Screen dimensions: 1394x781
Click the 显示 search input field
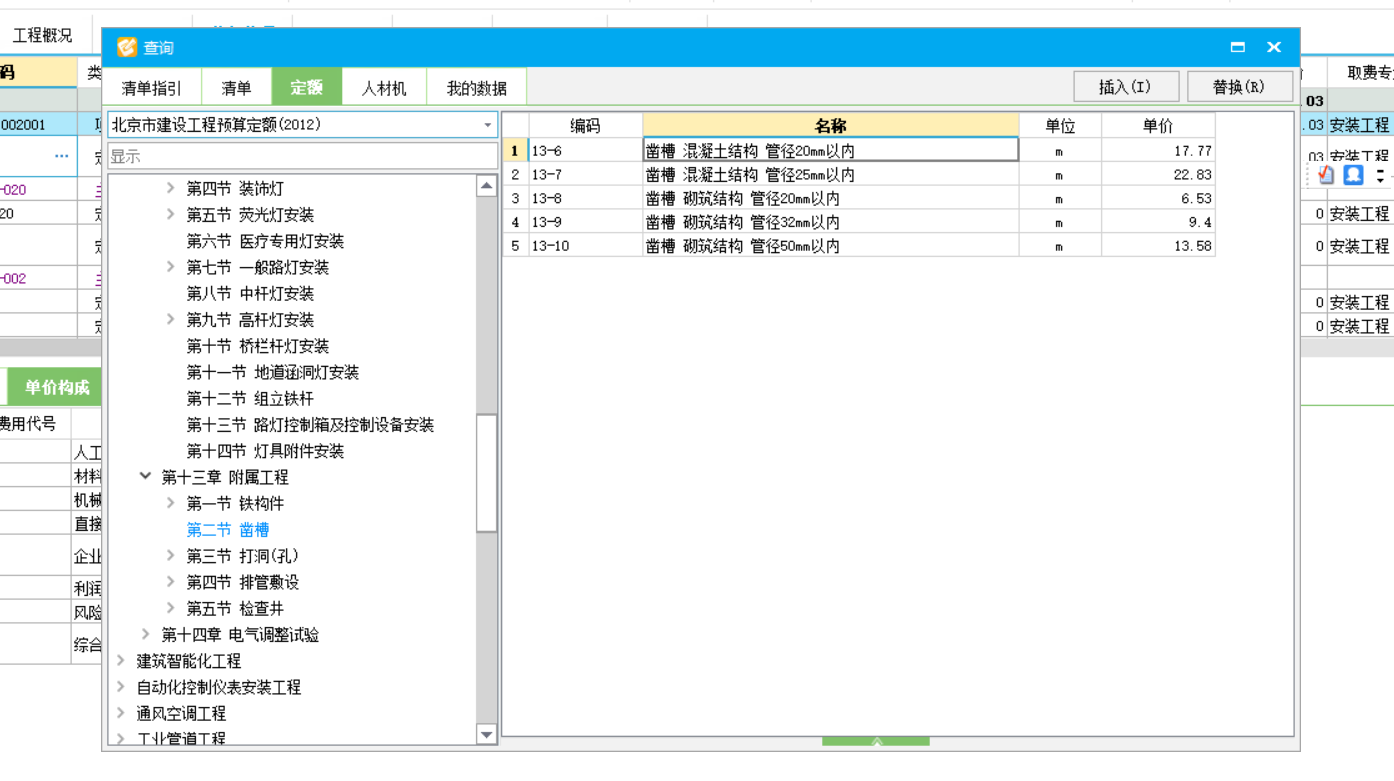[x=302, y=156]
